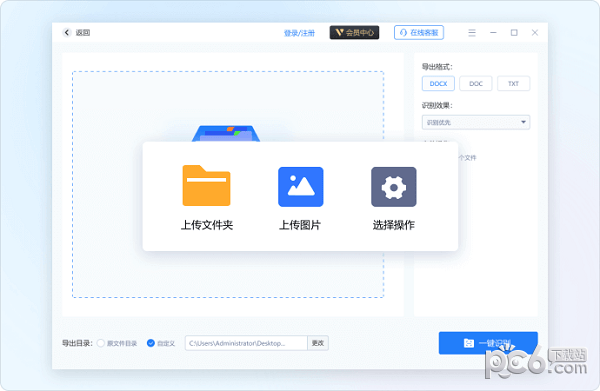The width and height of the screenshot is (600, 391).
Task: Select the original file directory radio
Action: point(101,343)
